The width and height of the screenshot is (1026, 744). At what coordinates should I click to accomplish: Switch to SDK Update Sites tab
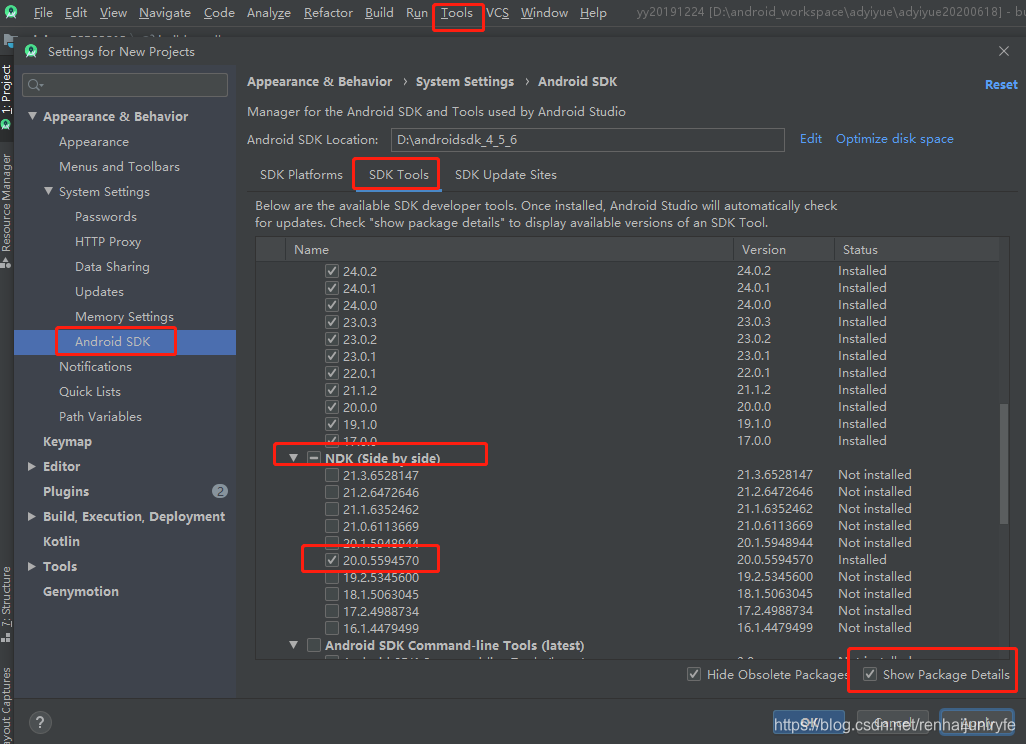506,175
